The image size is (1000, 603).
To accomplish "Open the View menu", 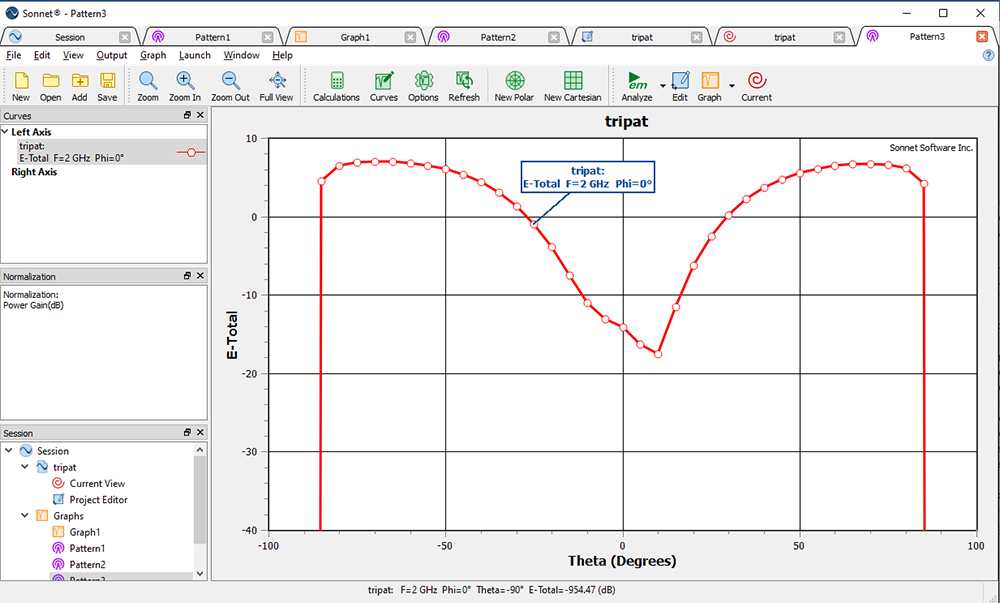I will pos(73,55).
